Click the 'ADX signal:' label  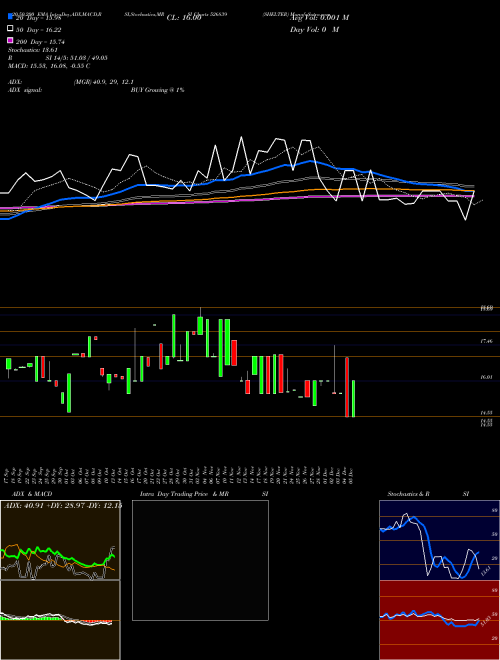(25, 90)
